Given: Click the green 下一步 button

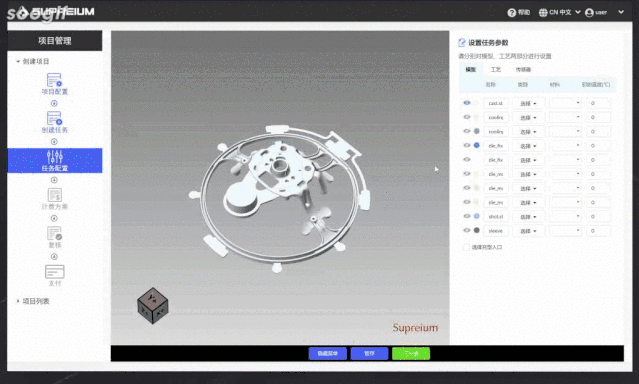Looking at the screenshot, I should click(x=411, y=353).
